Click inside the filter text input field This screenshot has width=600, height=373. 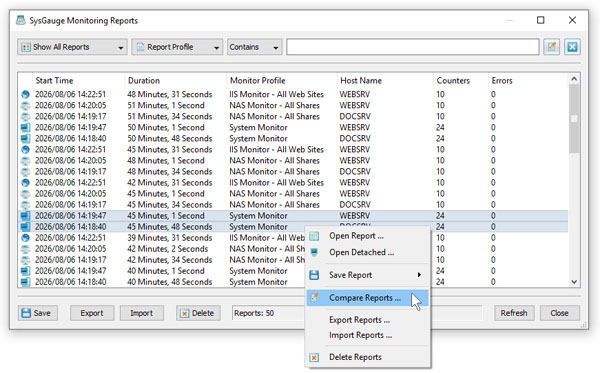(x=412, y=47)
